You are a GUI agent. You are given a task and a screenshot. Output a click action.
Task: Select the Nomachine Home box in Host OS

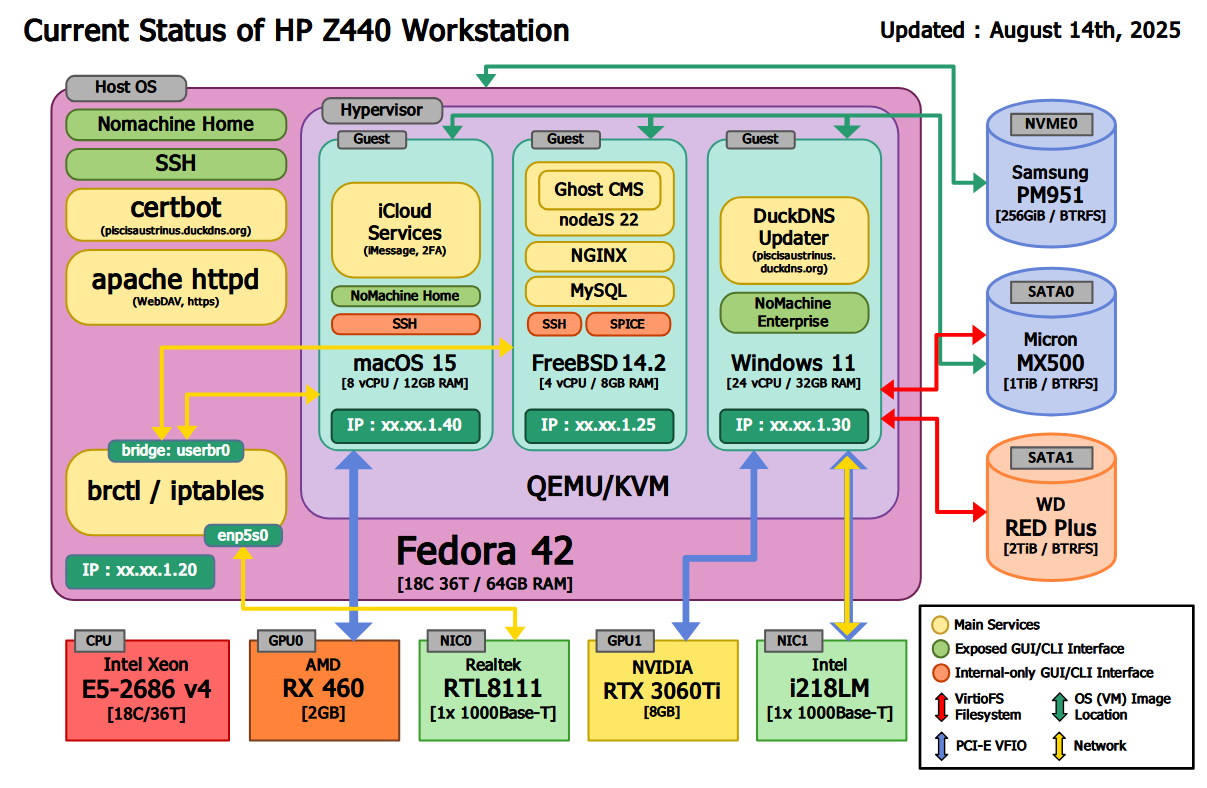click(176, 125)
